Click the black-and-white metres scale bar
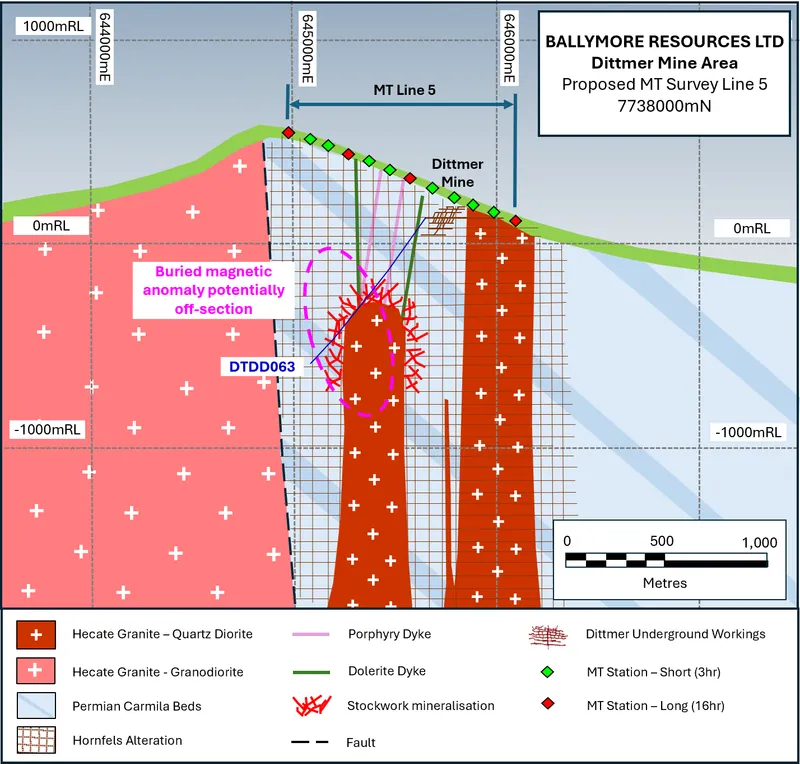This screenshot has height=764, width=800. pyautogui.click(x=666, y=560)
